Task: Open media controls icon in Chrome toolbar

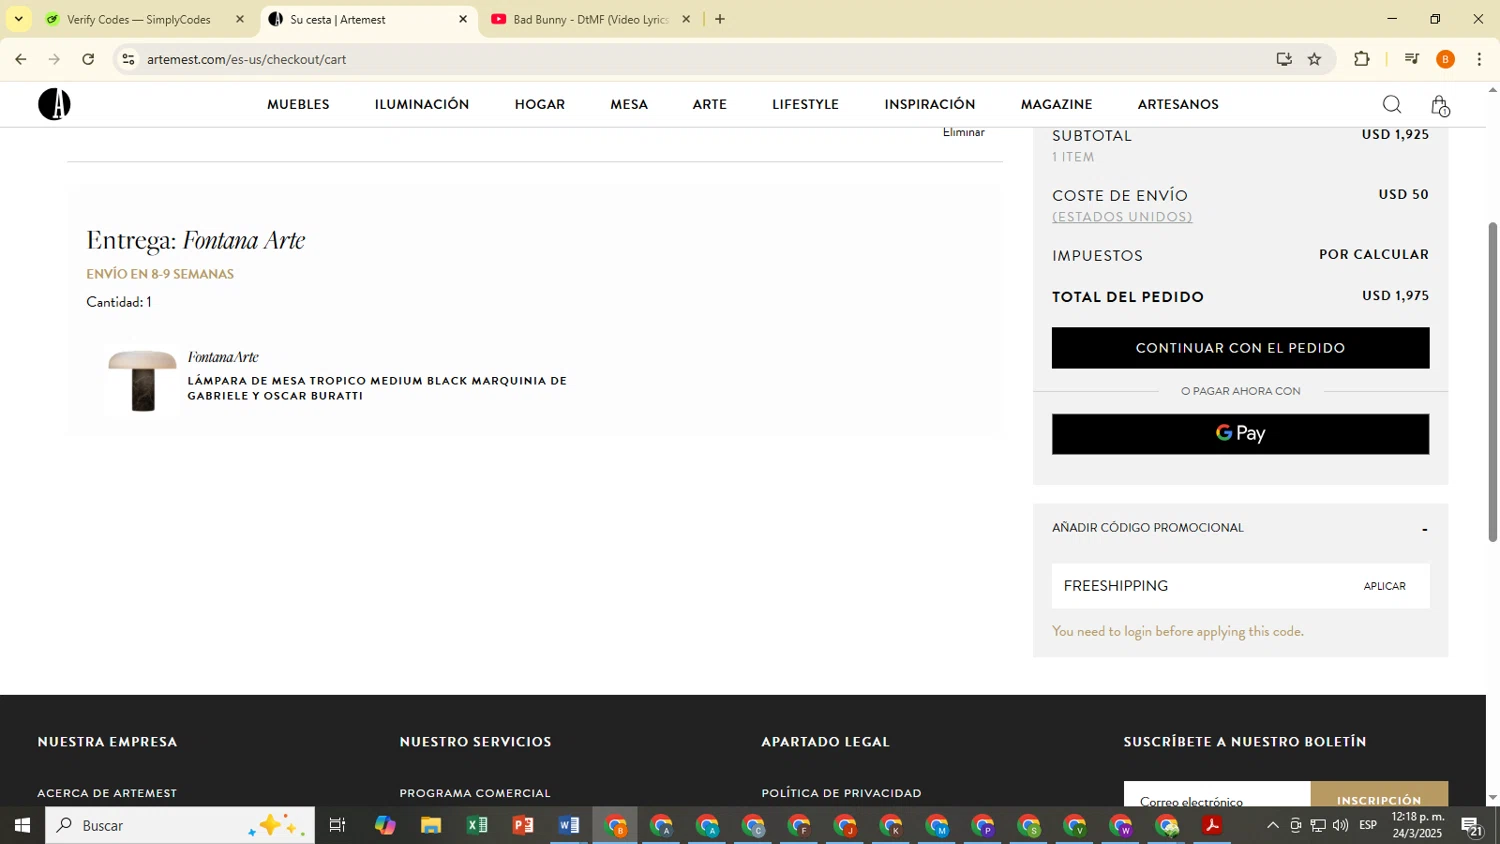Action: (x=1411, y=59)
